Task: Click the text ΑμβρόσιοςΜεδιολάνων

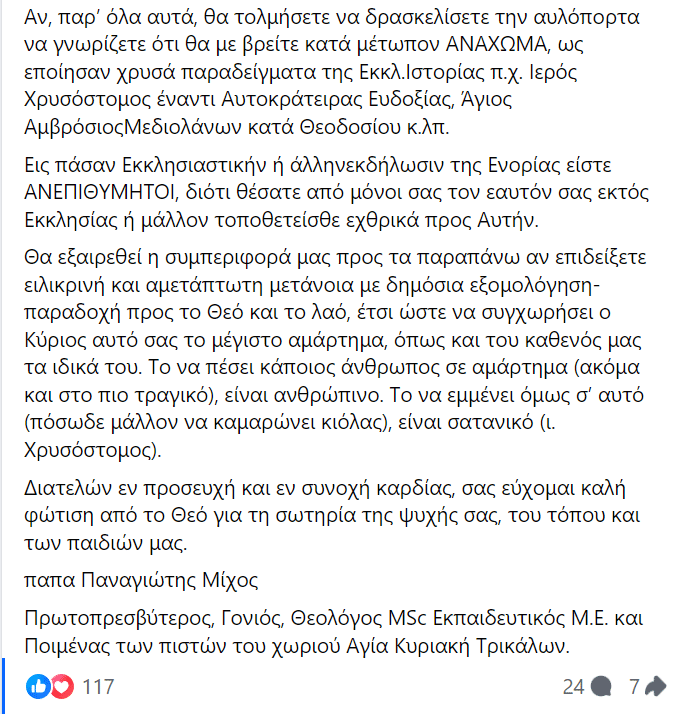Action: pos(133,127)
